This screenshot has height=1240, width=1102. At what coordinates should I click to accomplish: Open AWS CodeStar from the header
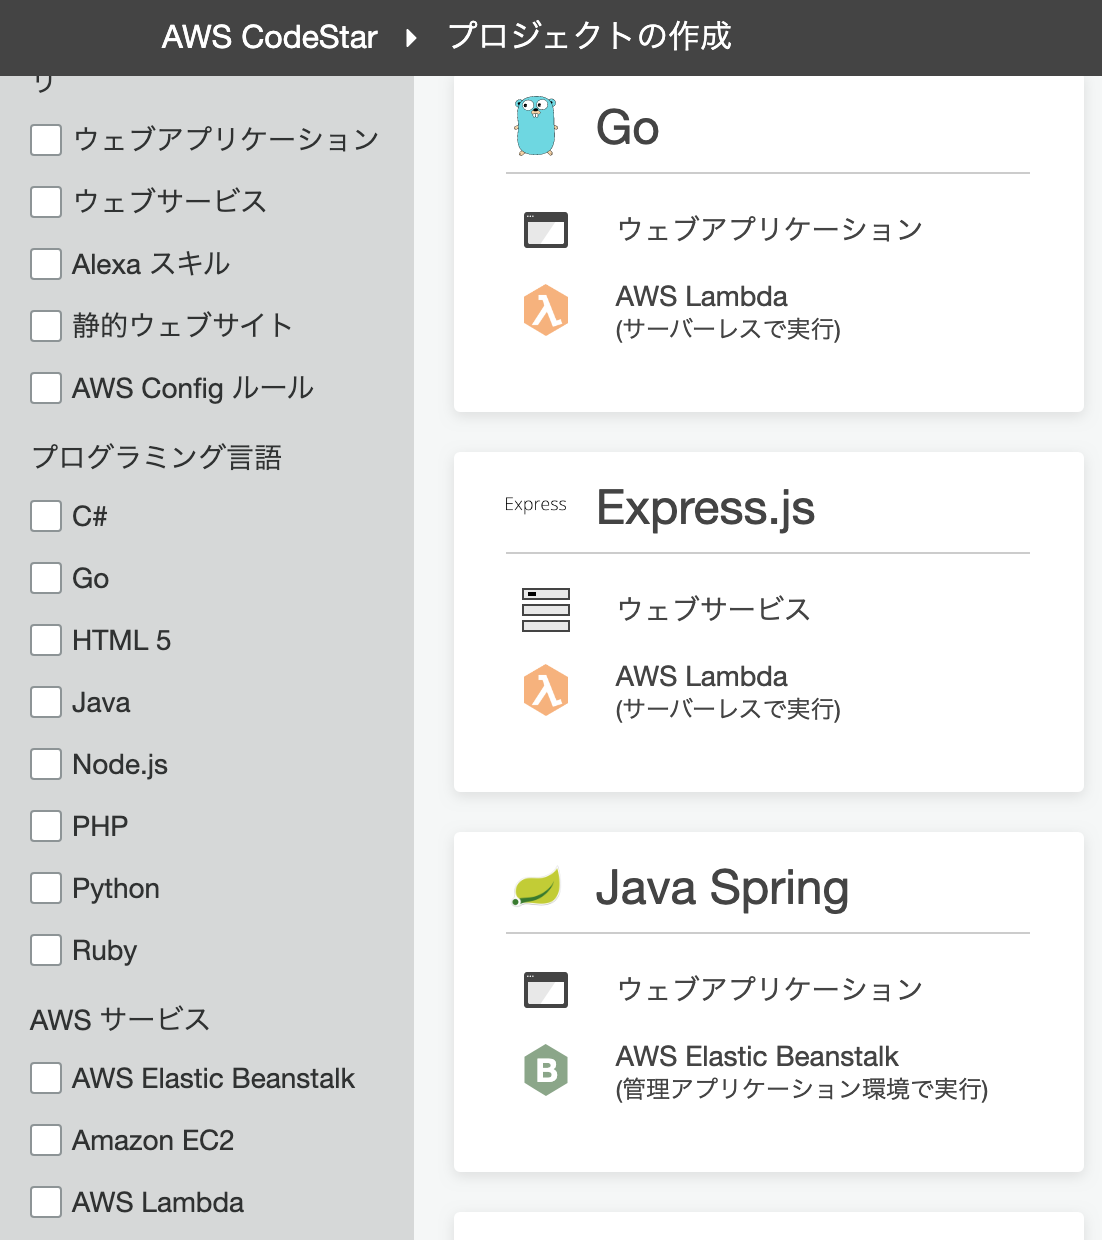[270, 37]
